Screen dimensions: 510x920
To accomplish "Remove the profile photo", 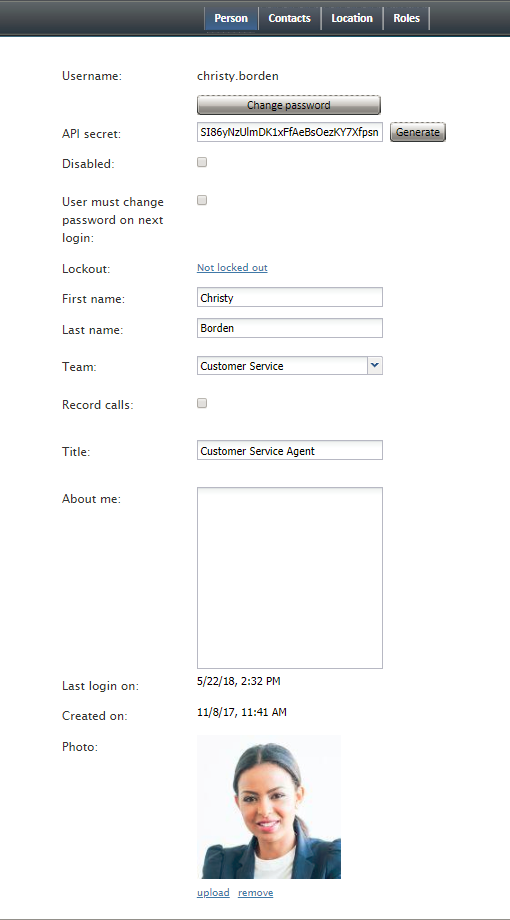I will pyautogui.click(x=255, y=892).
